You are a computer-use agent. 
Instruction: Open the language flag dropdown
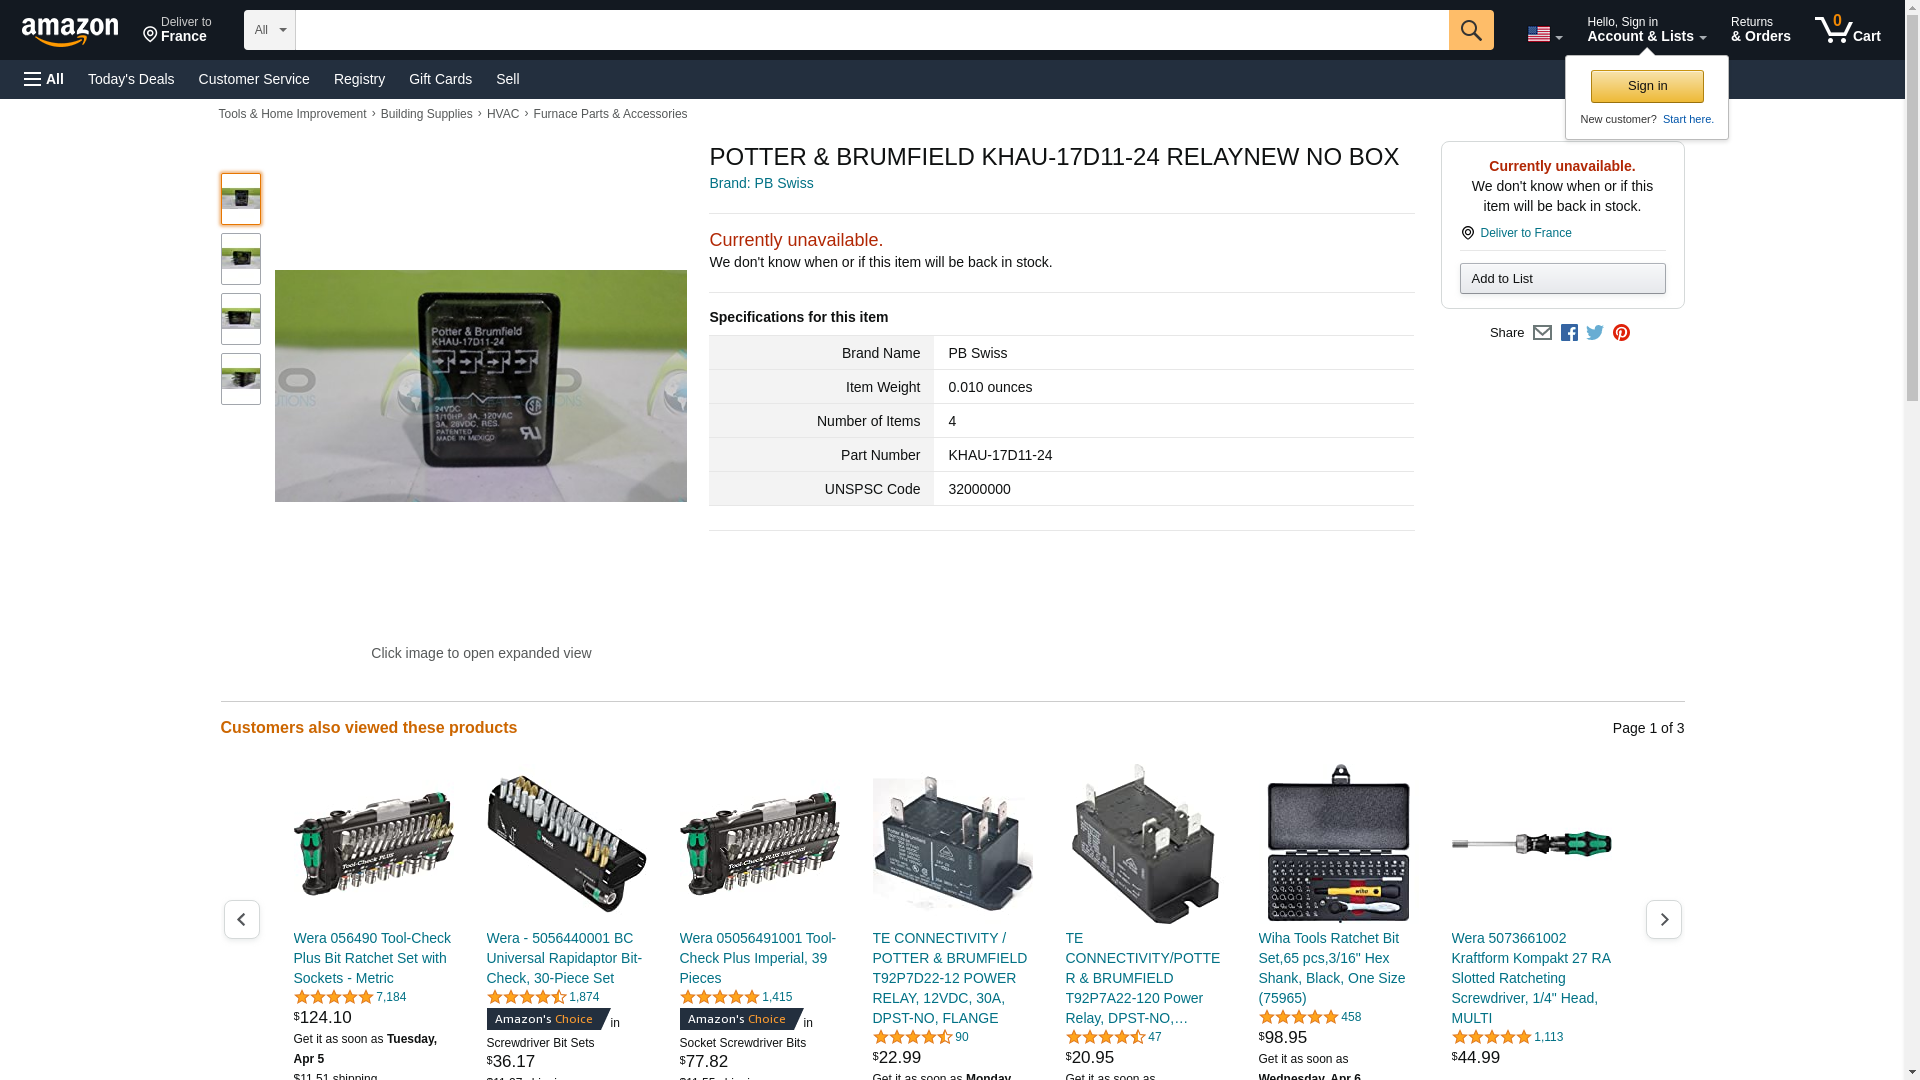pyautogui.click(x=1544, y=35)
